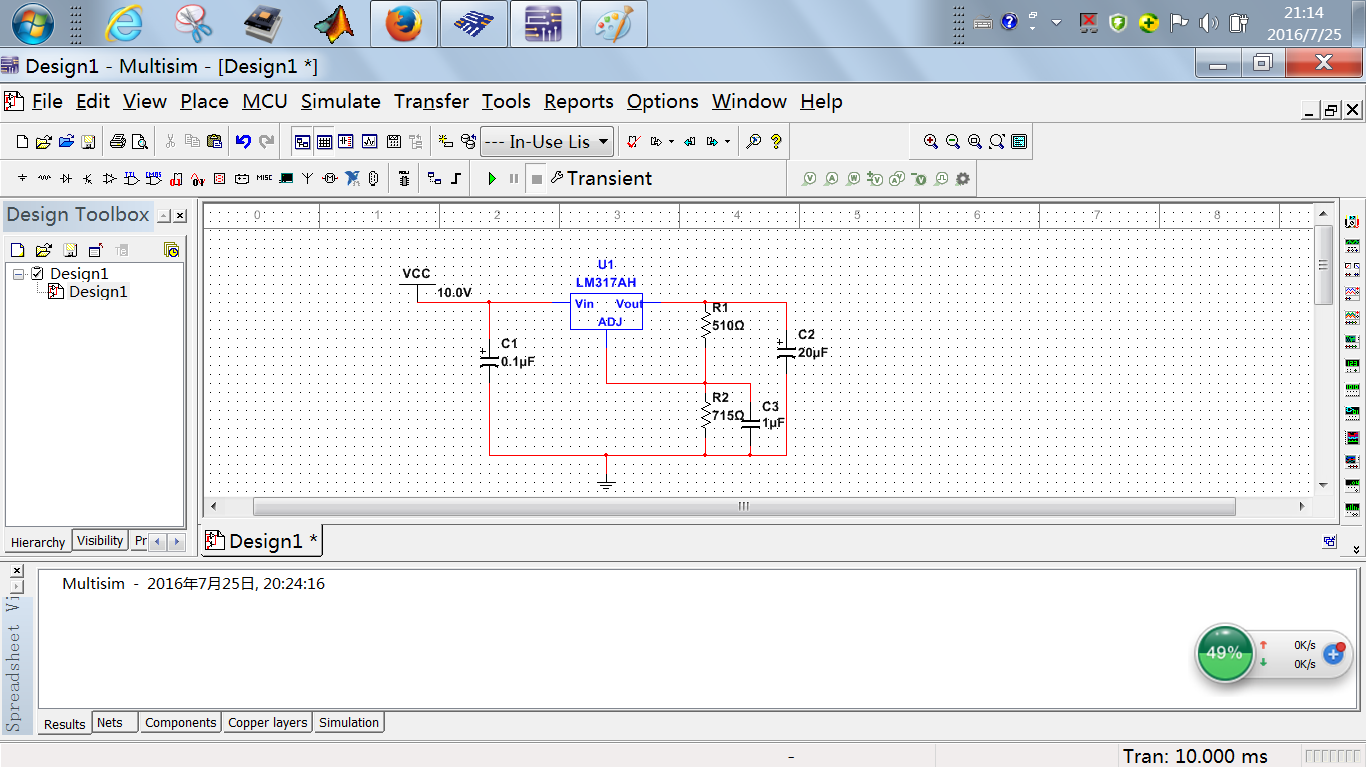1366x768 pixels.
Task: Click the Place MISC component icon
Action: coord(264,179)
